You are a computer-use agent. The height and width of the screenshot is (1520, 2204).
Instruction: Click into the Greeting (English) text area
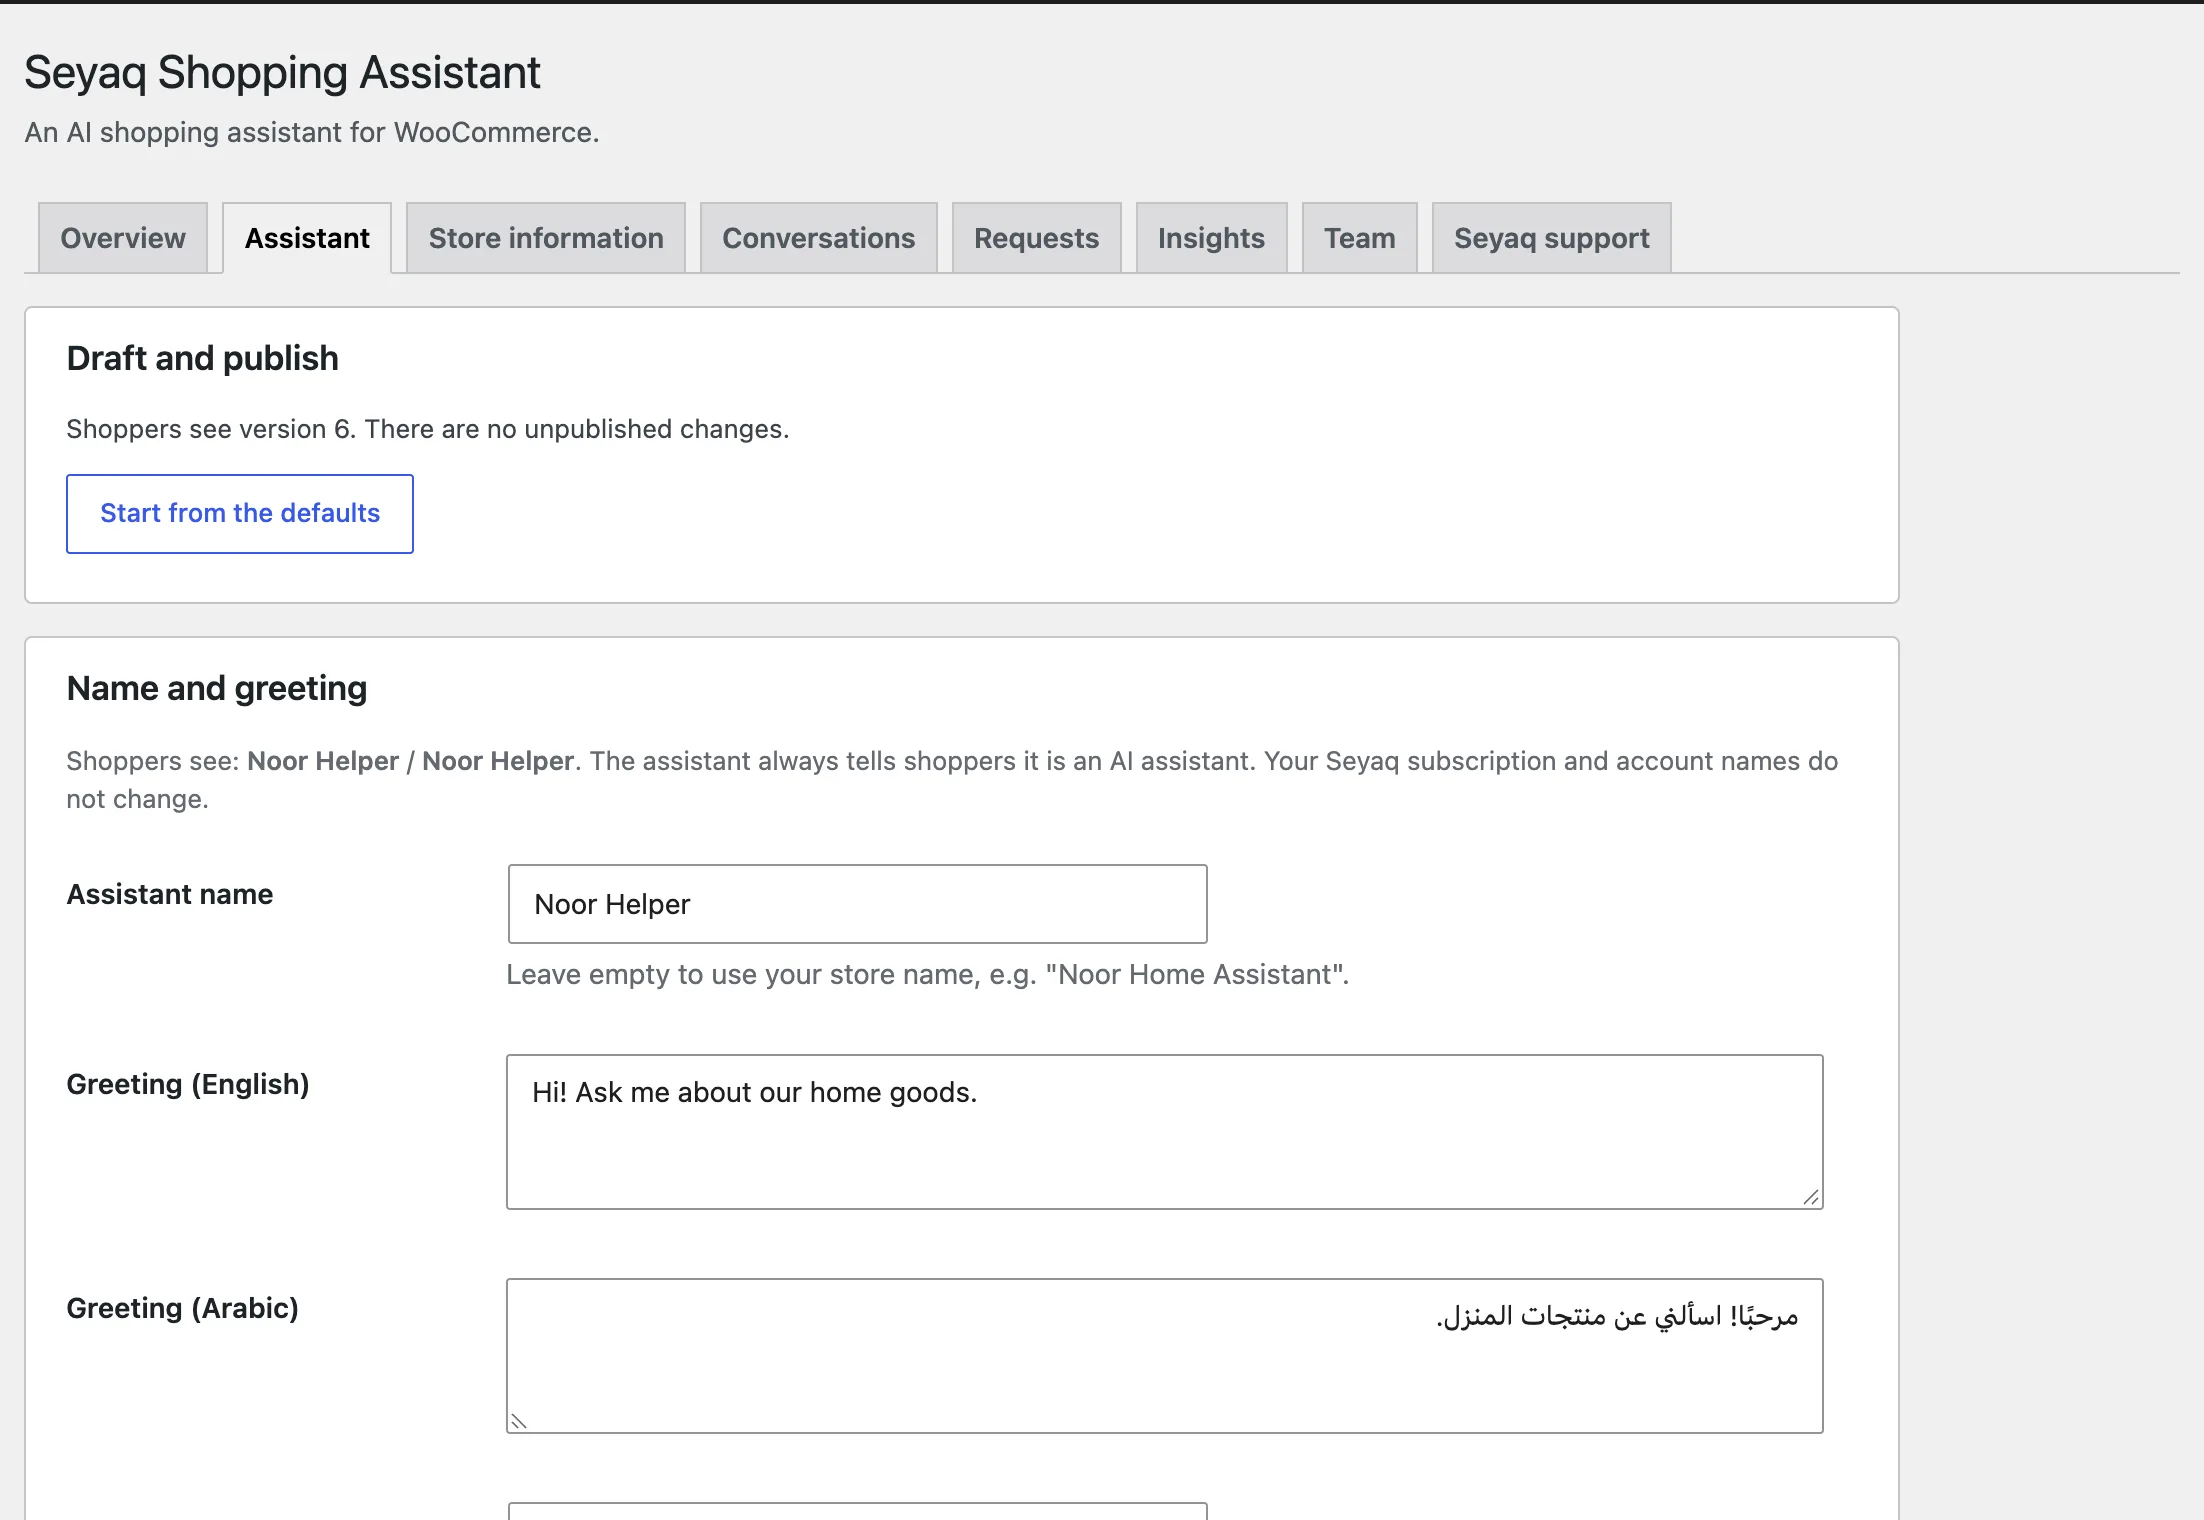click(x=1165, y=1132)
